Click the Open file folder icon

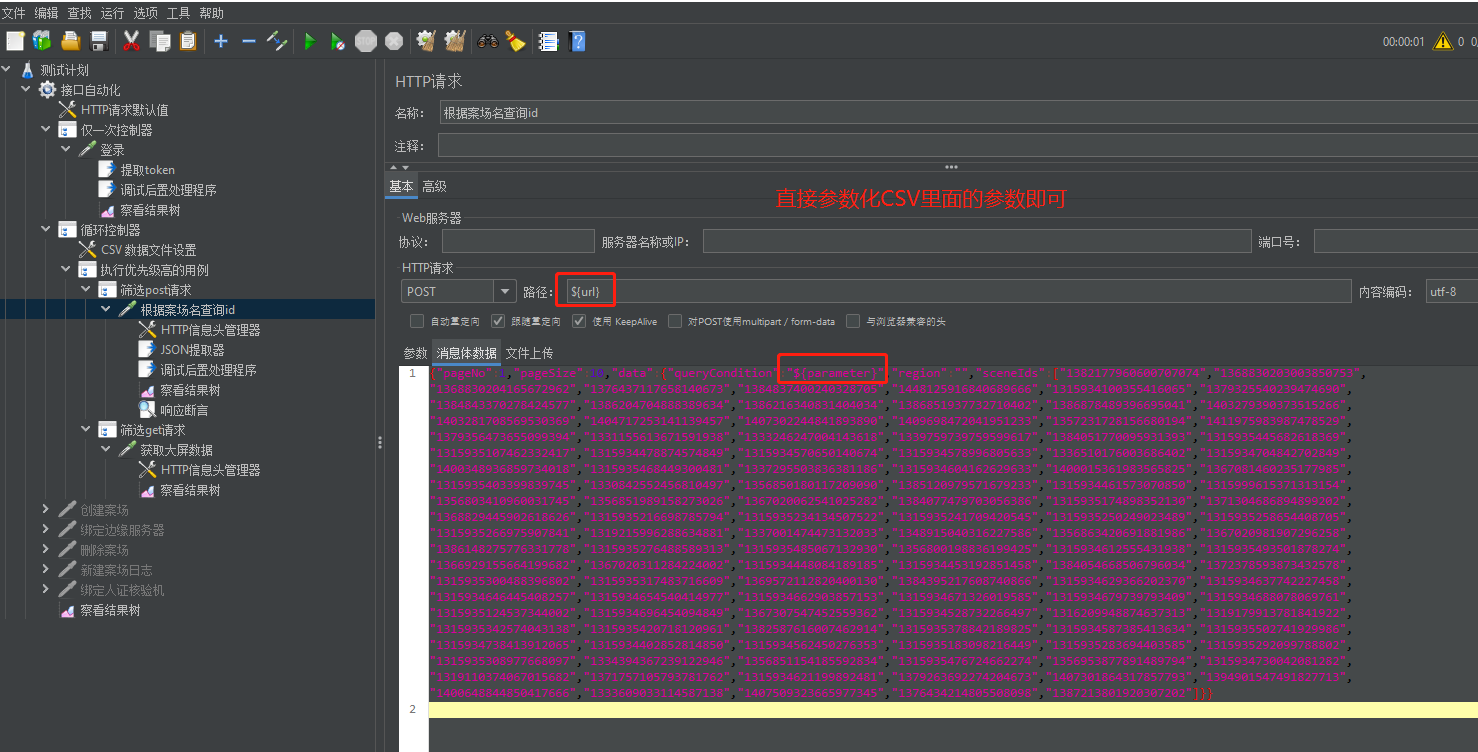[70, 41]
